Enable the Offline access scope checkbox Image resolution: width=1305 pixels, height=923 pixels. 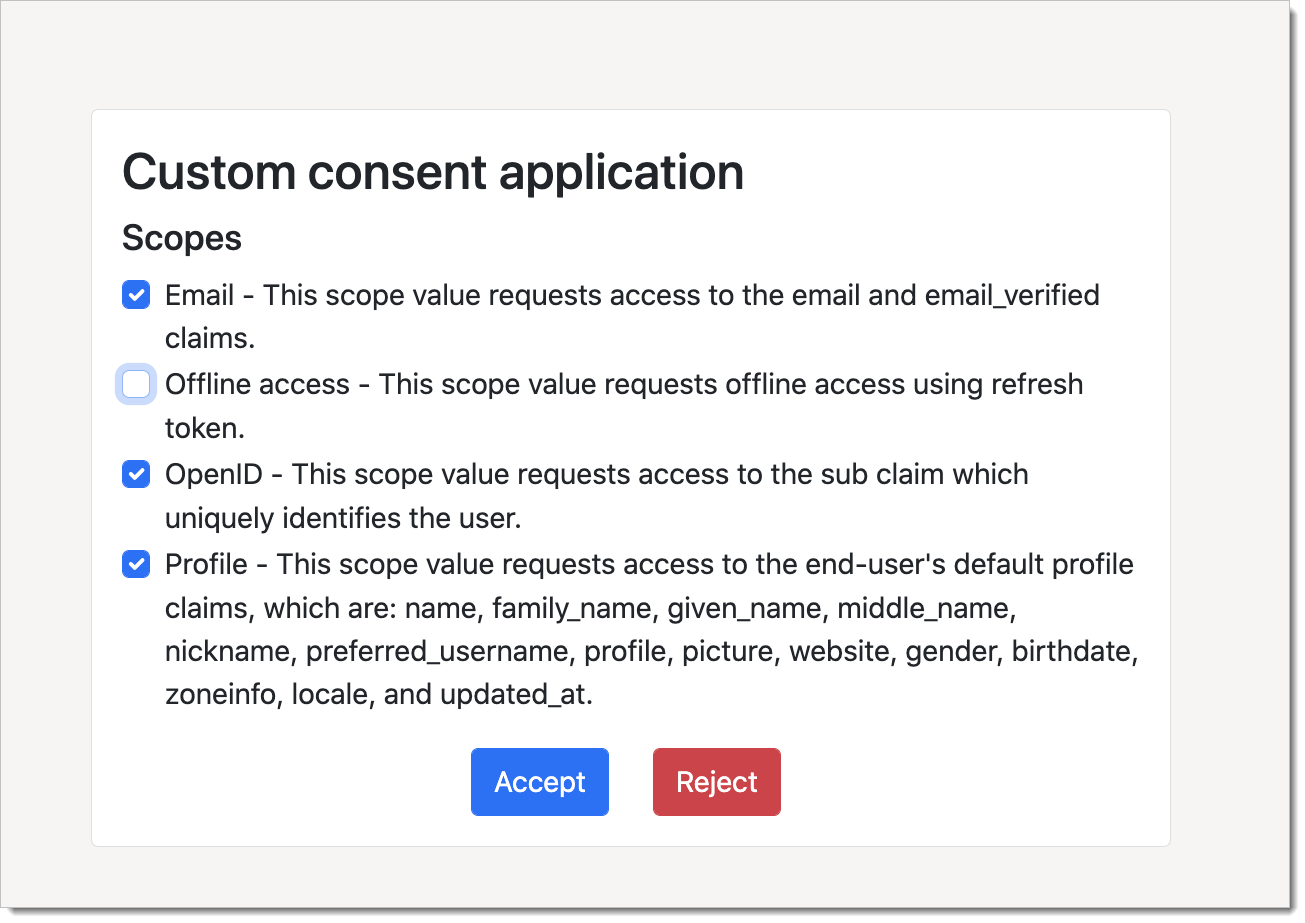pos(136,384)
